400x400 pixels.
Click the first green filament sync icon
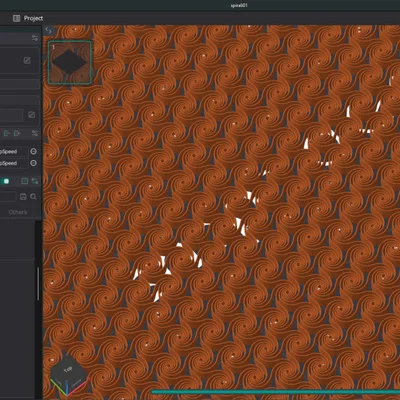(6, 133)
